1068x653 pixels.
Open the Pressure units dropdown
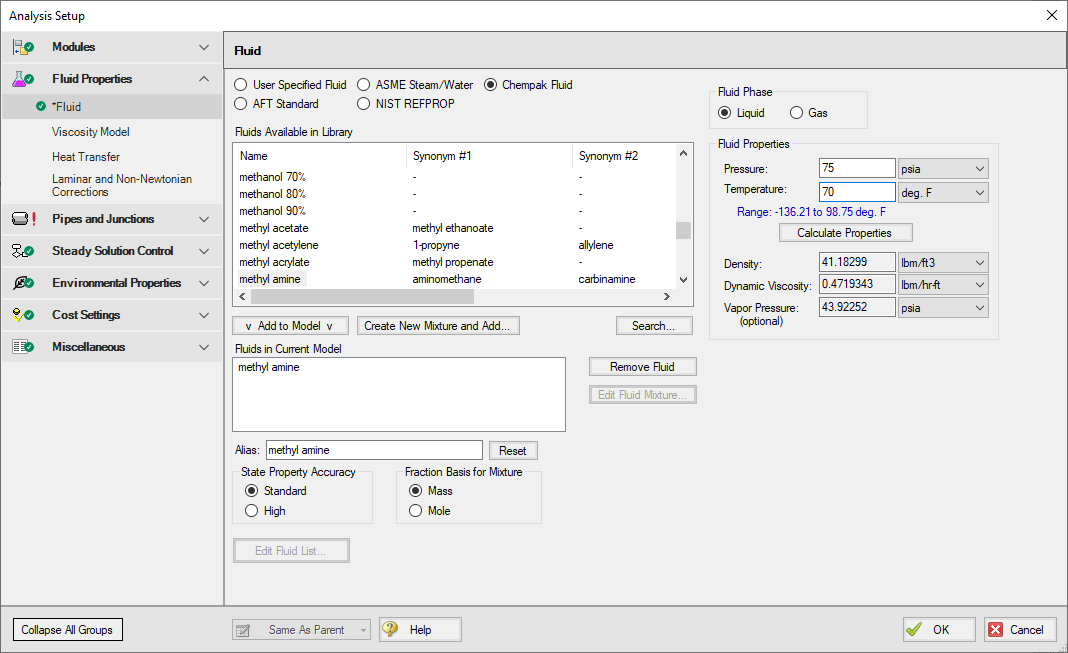(943, 168)
